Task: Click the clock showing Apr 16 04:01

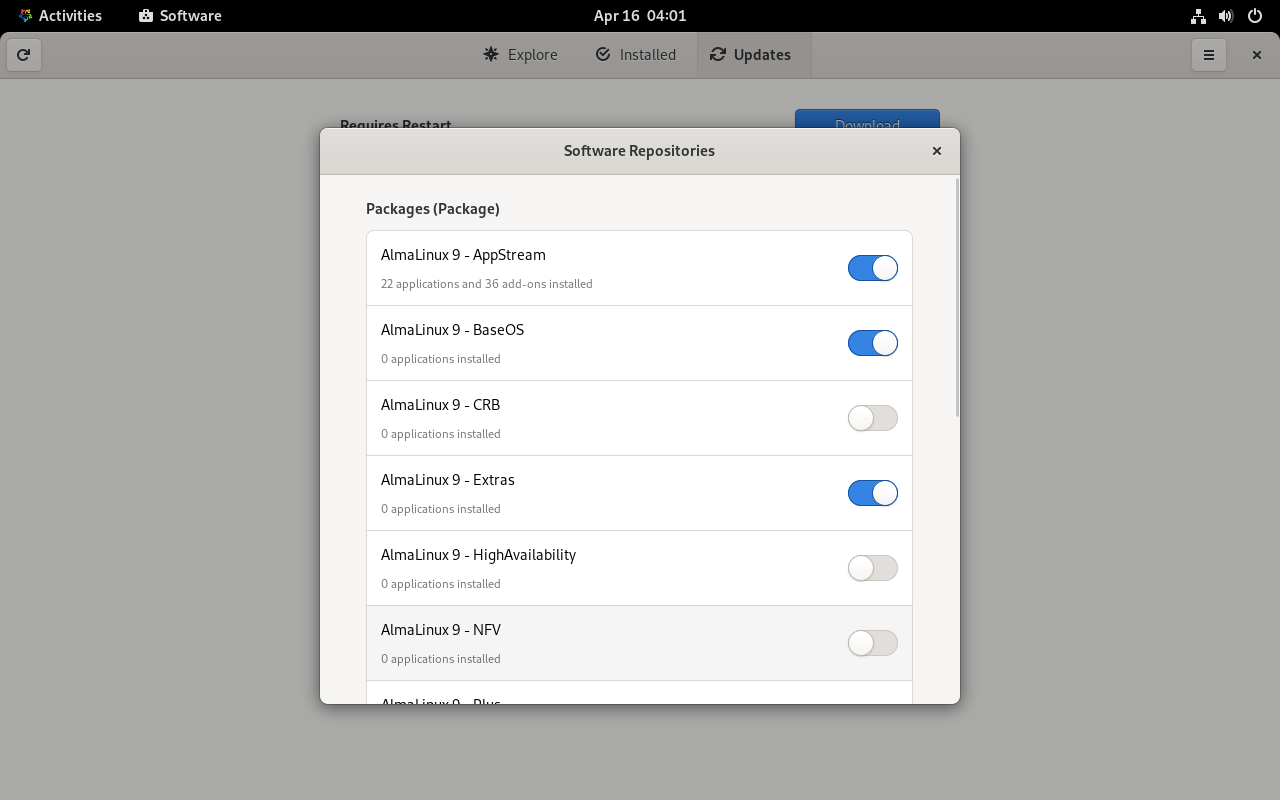Action: coord(639,16)
